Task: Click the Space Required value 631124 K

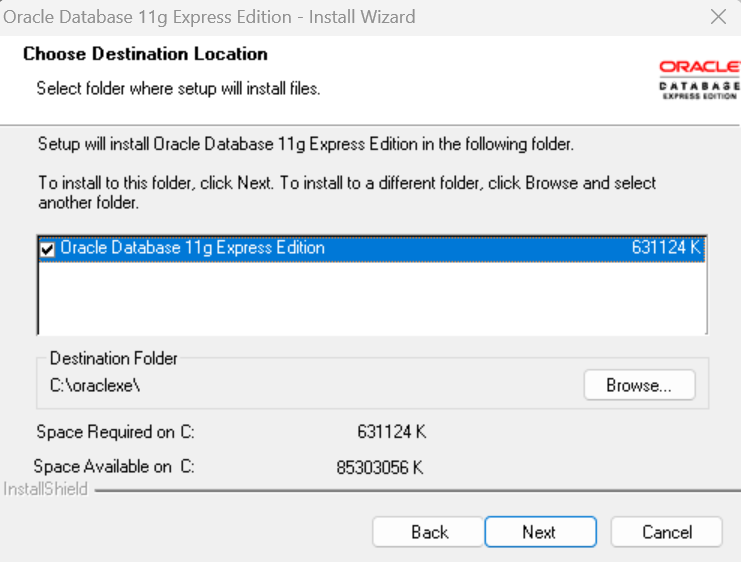Action: (x=392, y=432)
